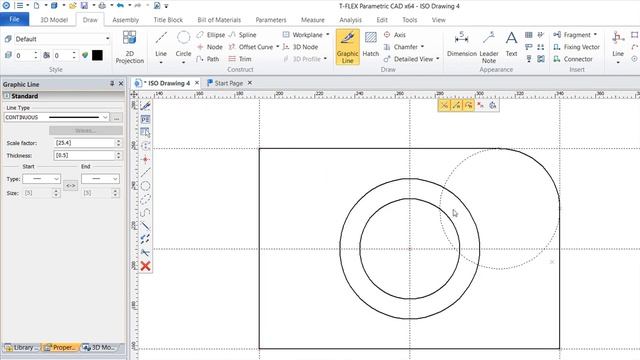Switch to the 3D Model ribbon tab
This screenshot has width=640, height=360.
[54, 20]
